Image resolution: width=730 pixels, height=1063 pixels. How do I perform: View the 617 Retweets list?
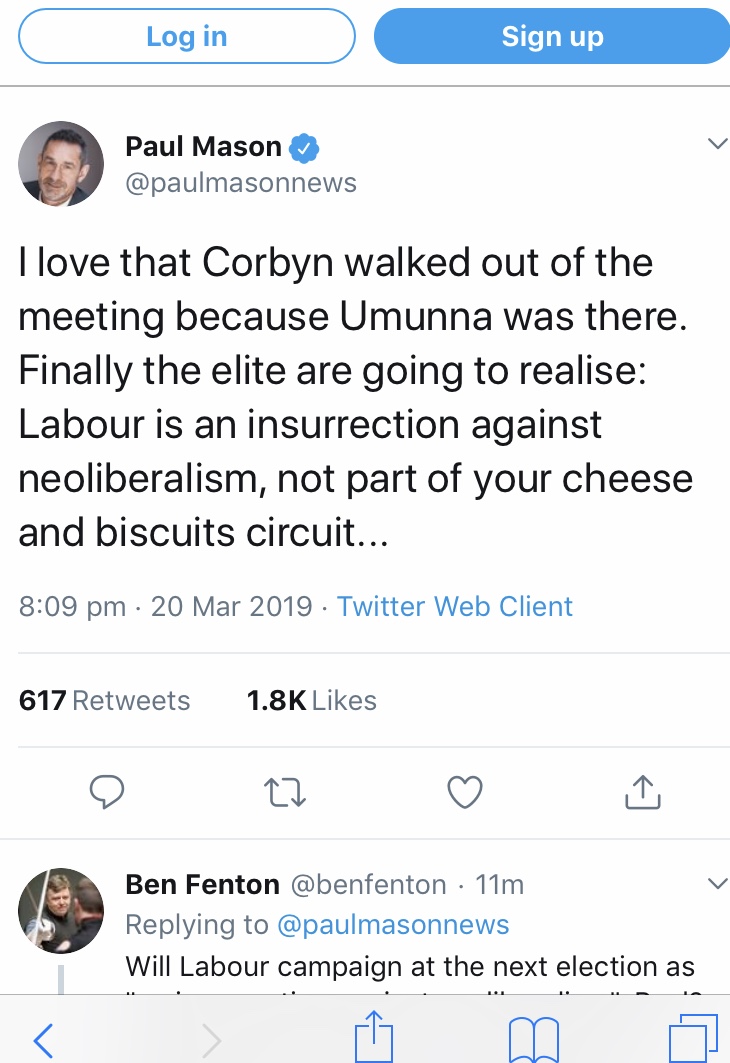[x=105, y=700]
